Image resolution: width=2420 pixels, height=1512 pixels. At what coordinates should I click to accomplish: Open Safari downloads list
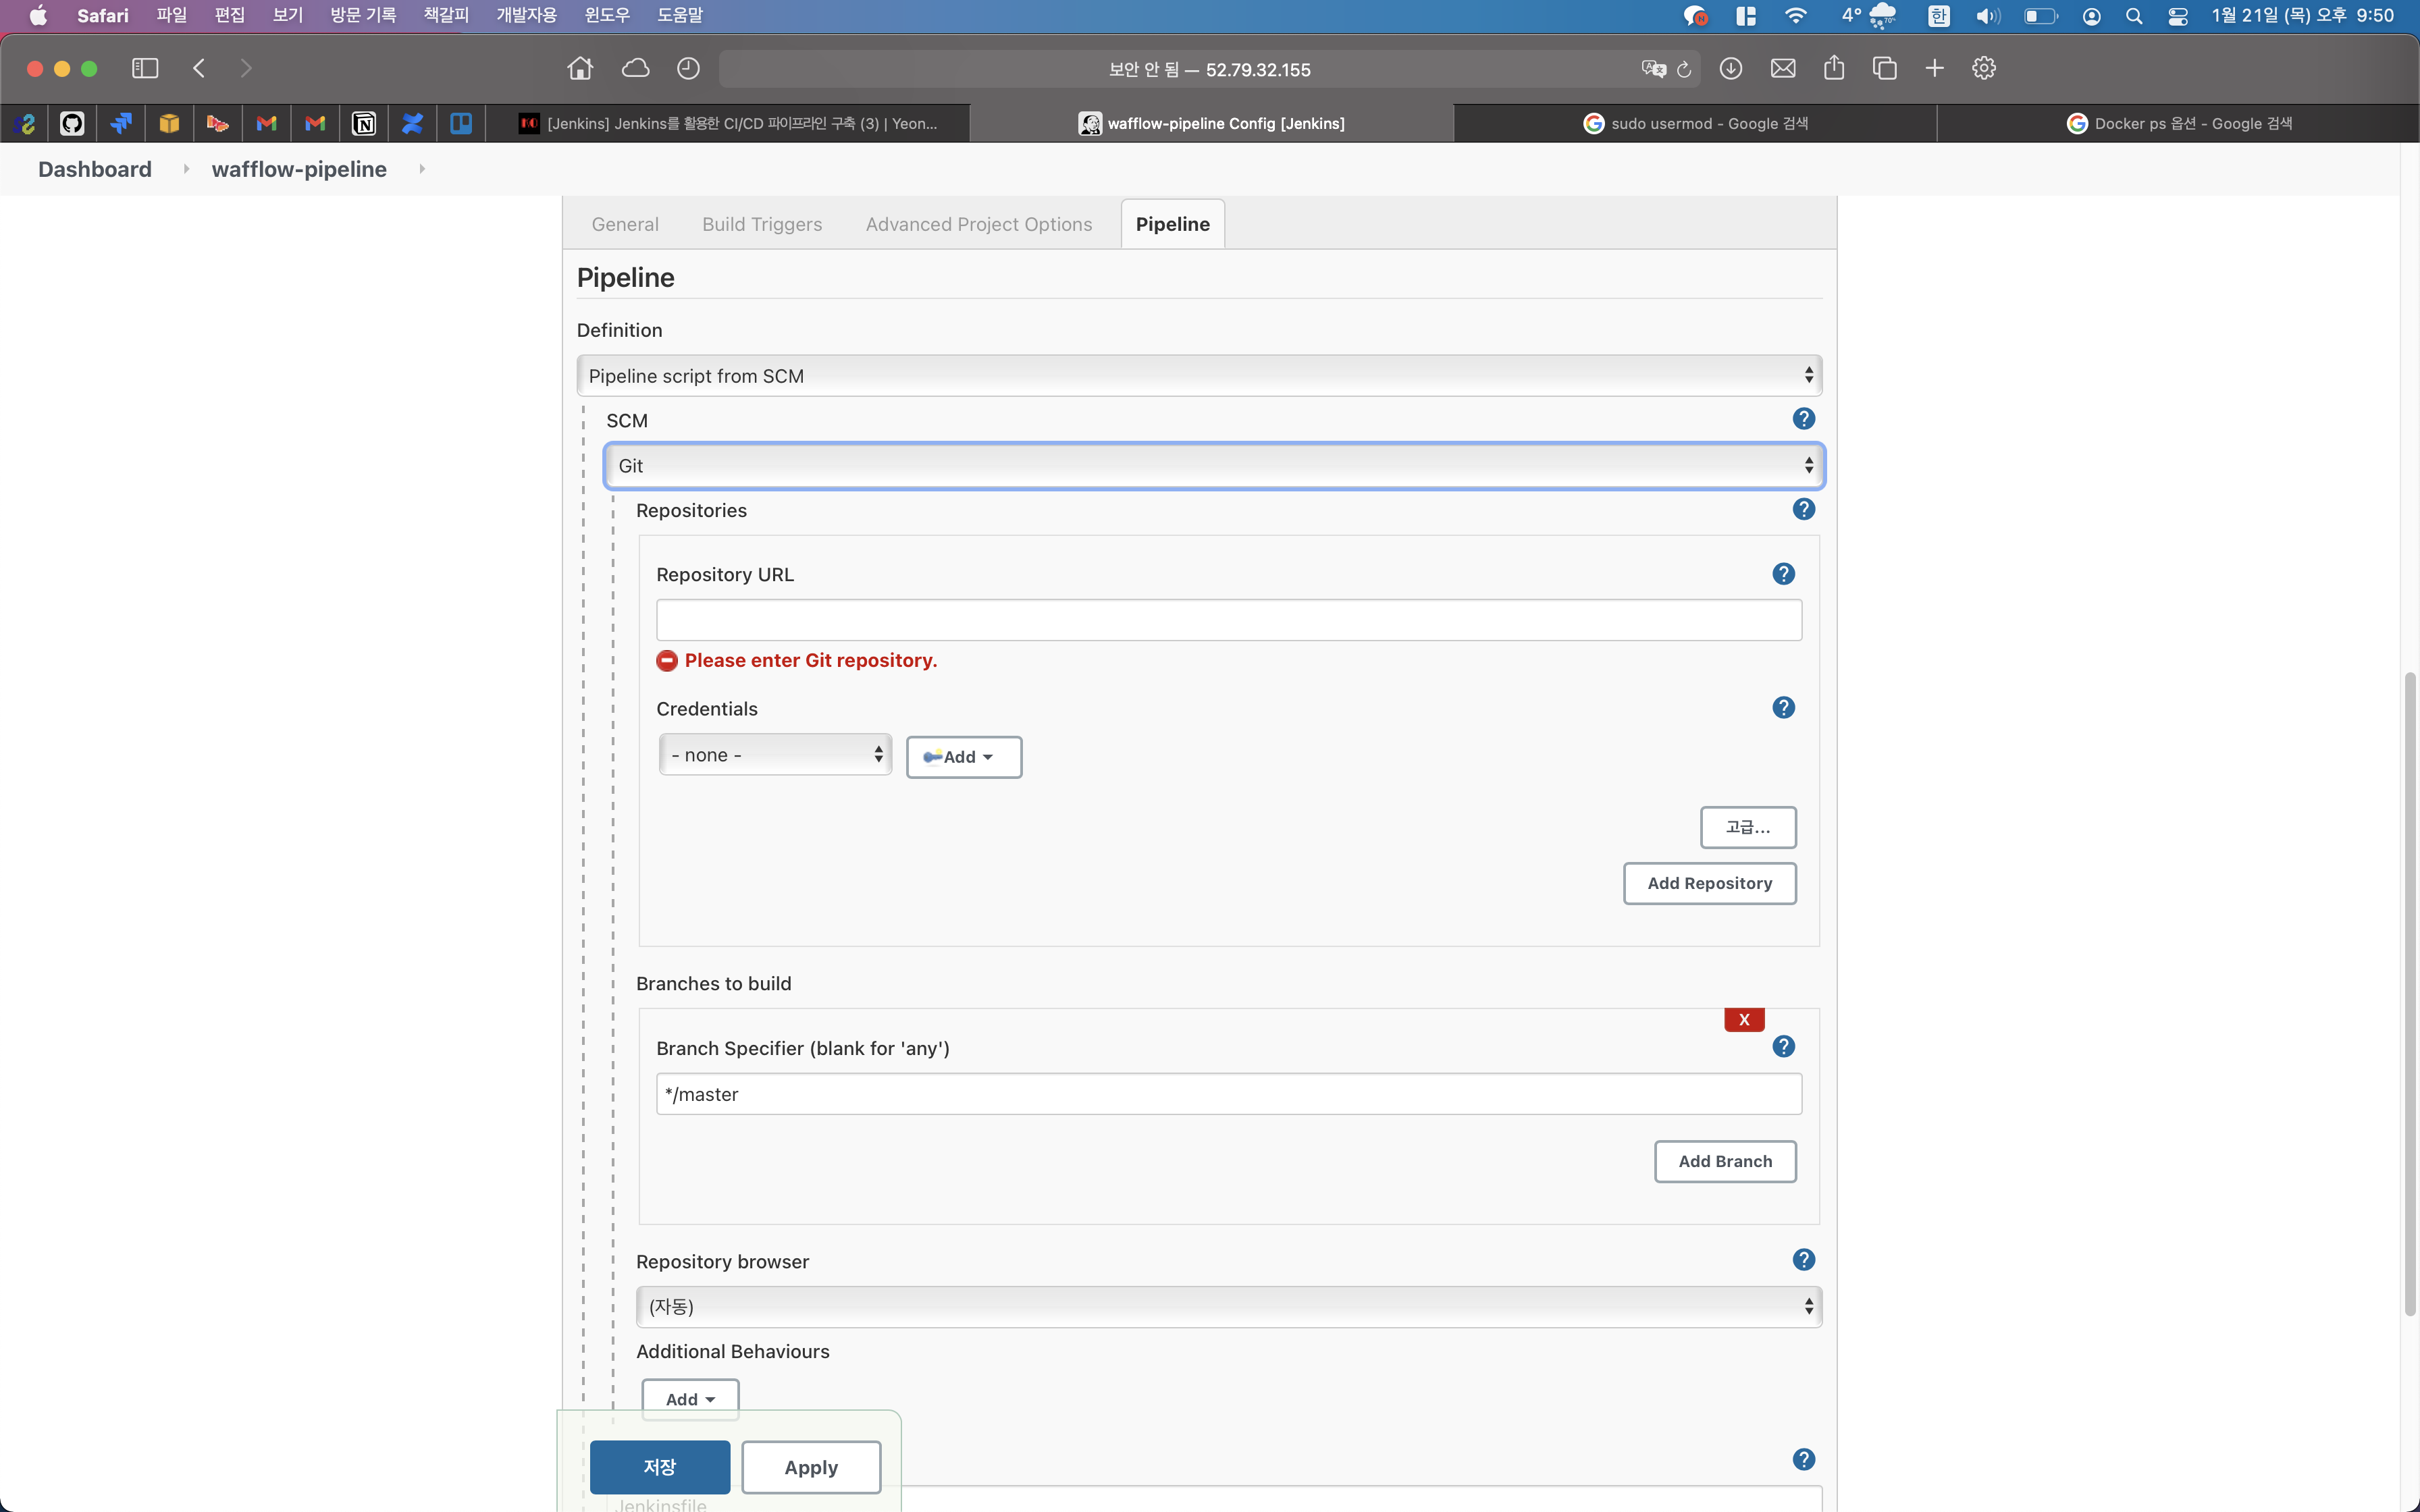1731,68
